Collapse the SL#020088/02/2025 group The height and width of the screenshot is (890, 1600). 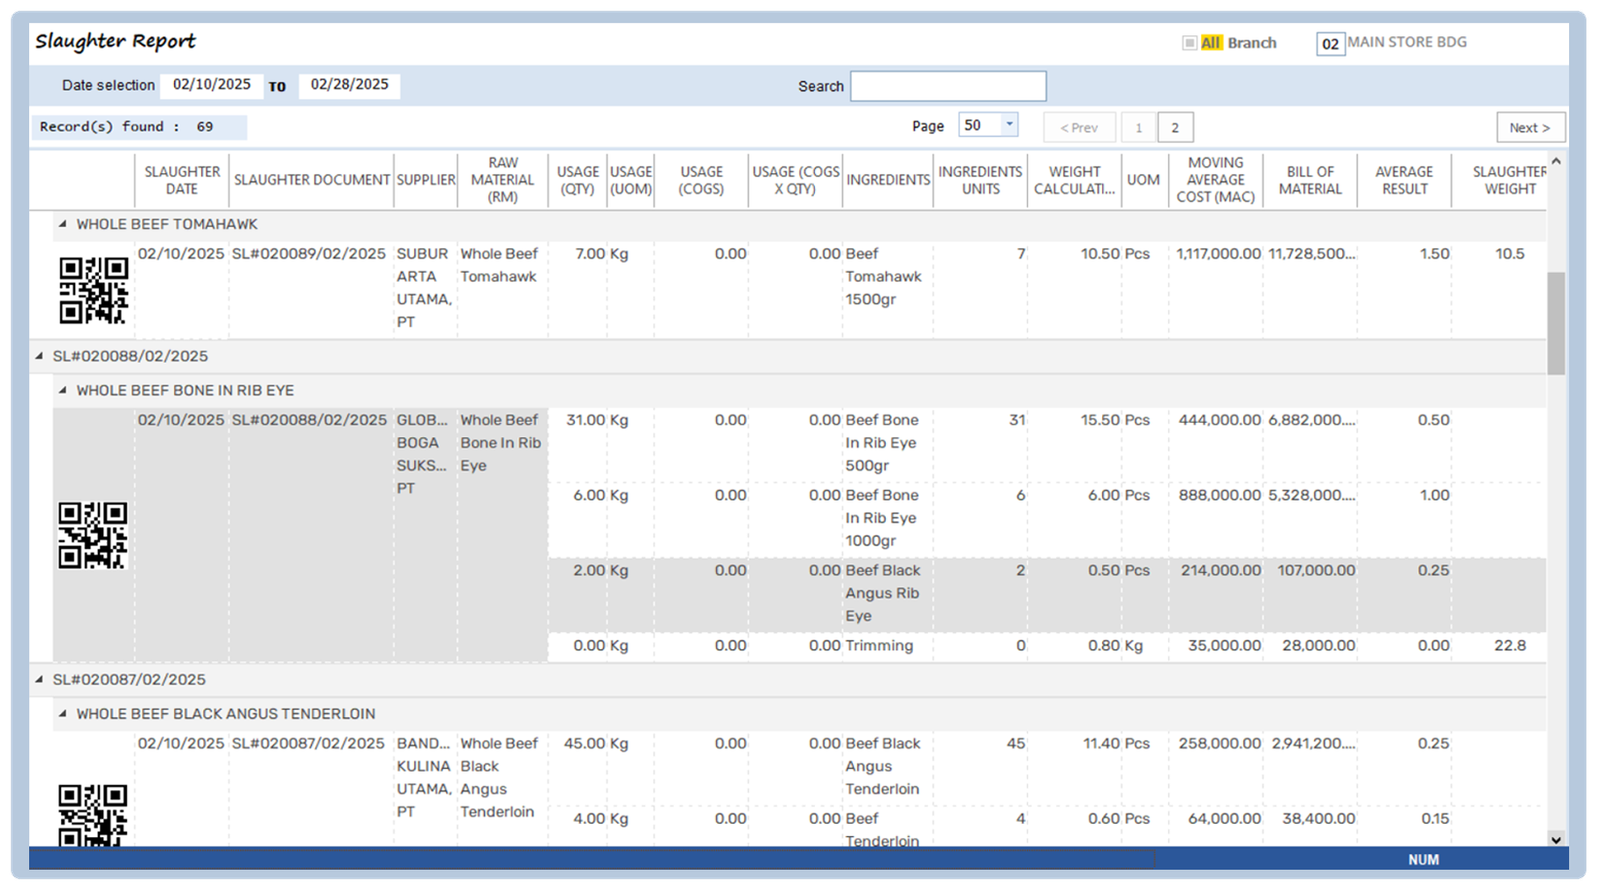pyautogui.click(x=39, y=356)
